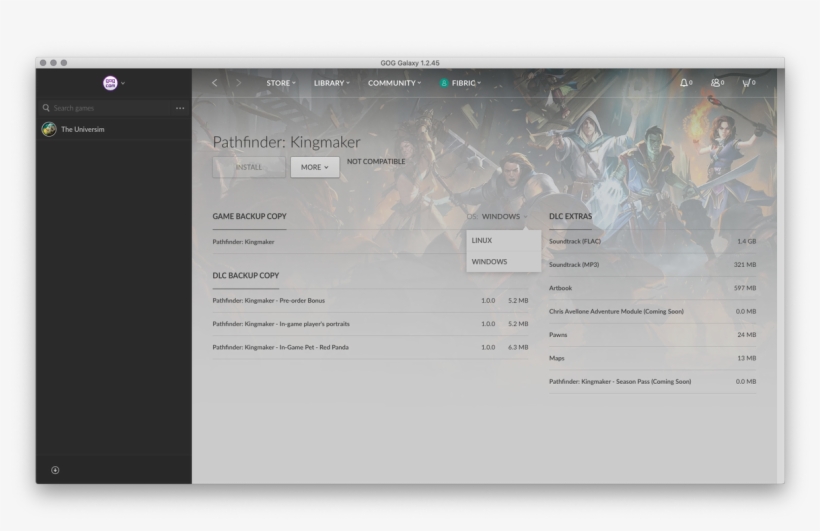
Task: Open the sidebar three-dots options
Action: (x=180, y=108)
